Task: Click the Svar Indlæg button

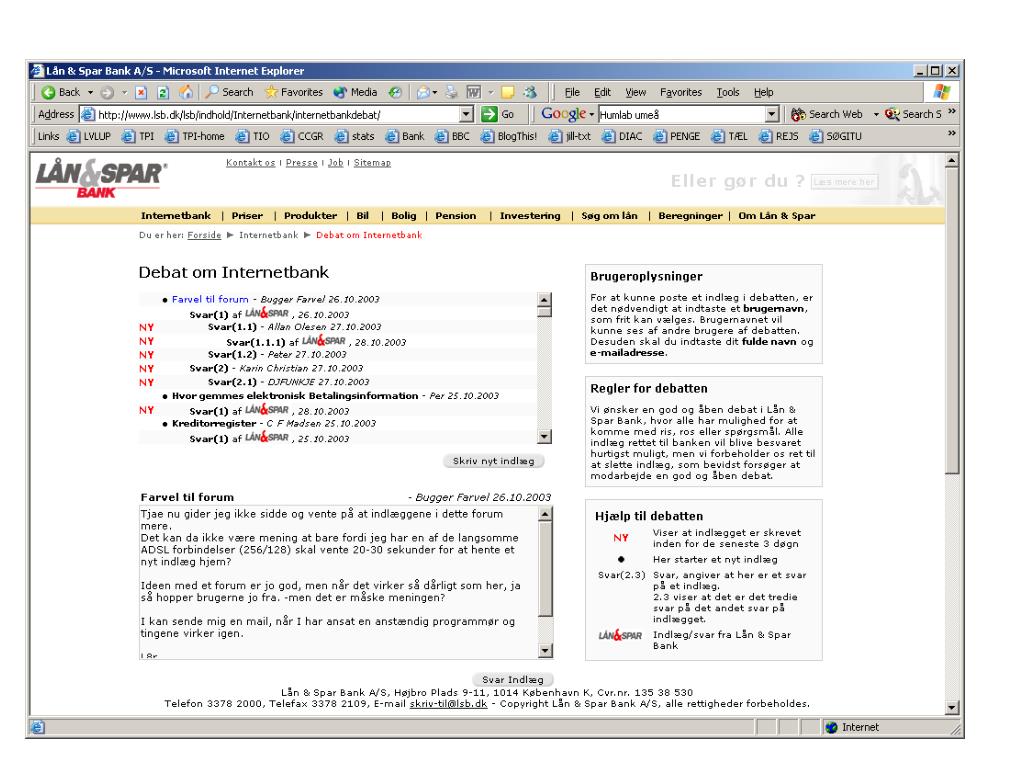Action: pyautogui.click(x=513, y=680)
